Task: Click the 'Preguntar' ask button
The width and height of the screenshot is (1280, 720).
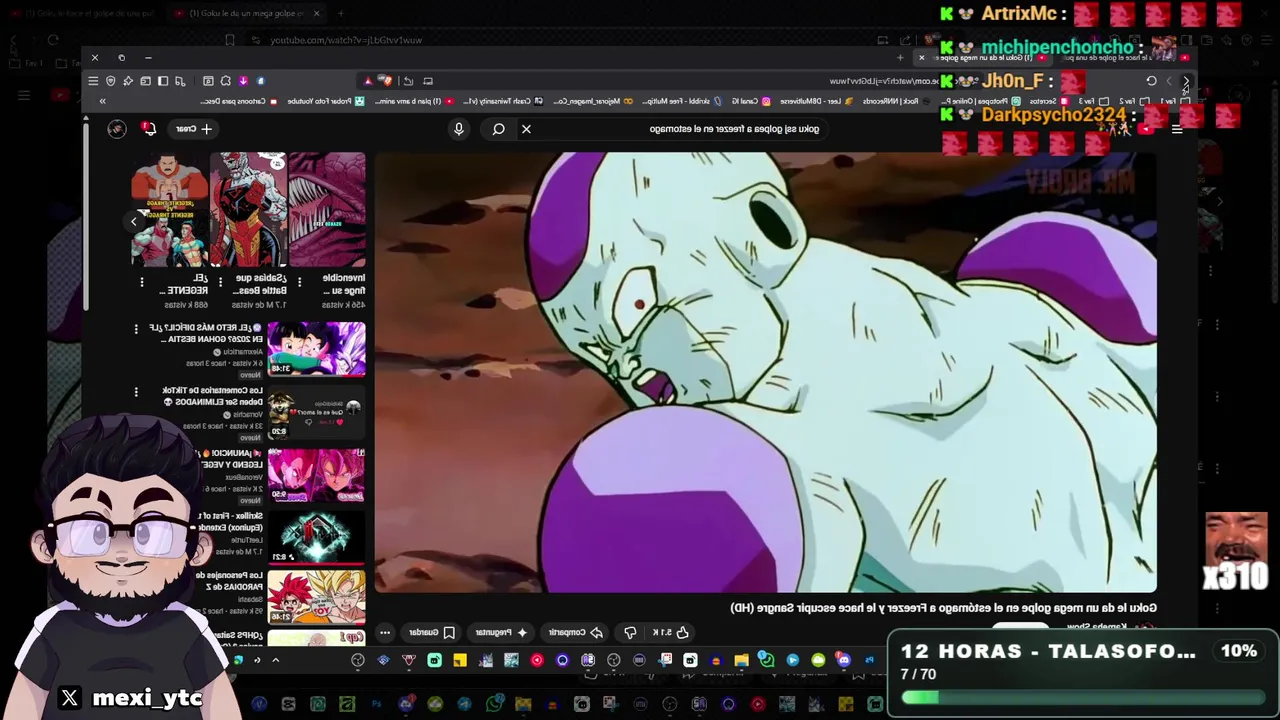Action: coord(501,632)
